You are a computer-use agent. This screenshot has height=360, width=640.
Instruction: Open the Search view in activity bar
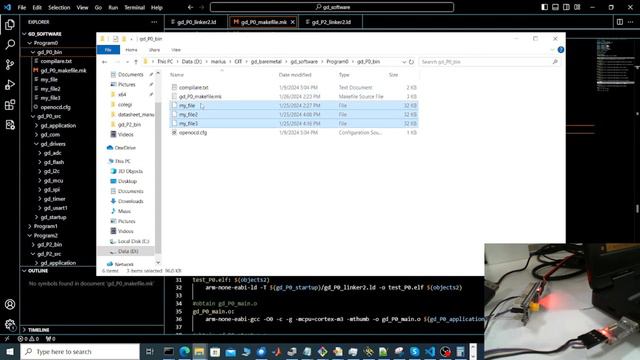(10, 44)
